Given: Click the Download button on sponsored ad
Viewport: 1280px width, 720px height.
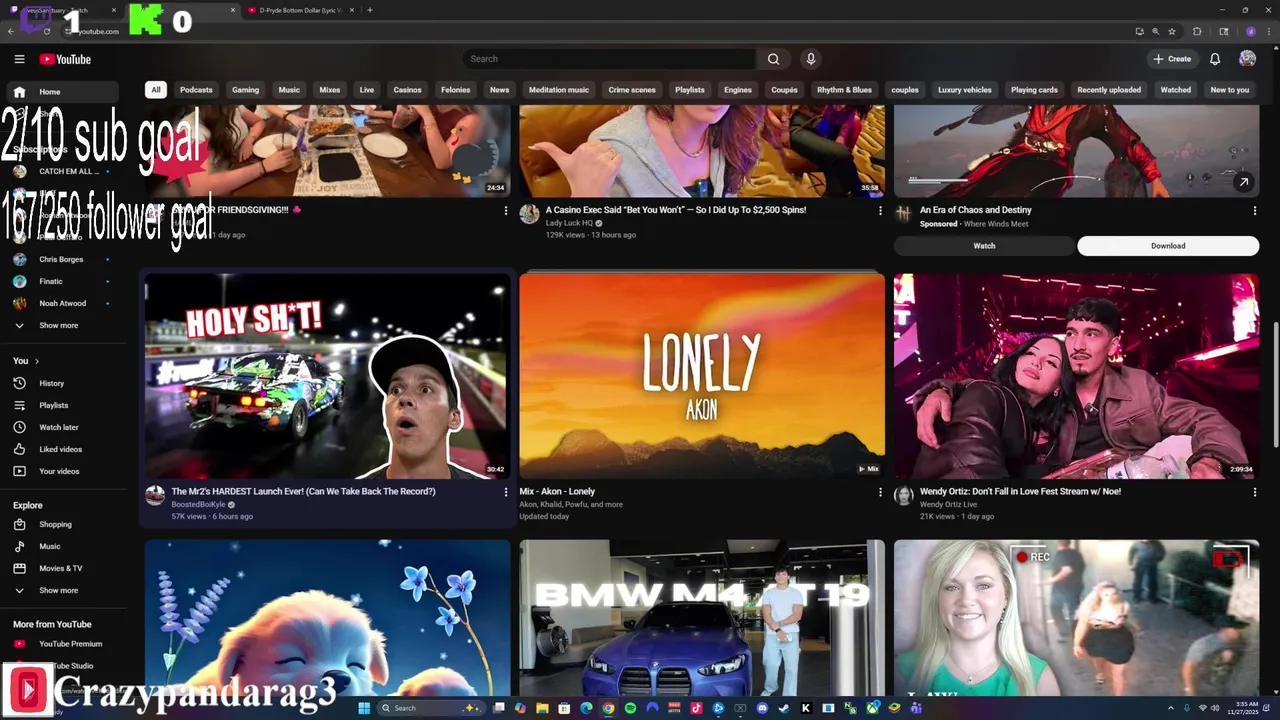Looking at the screenshot, I should click(1168, 246).
